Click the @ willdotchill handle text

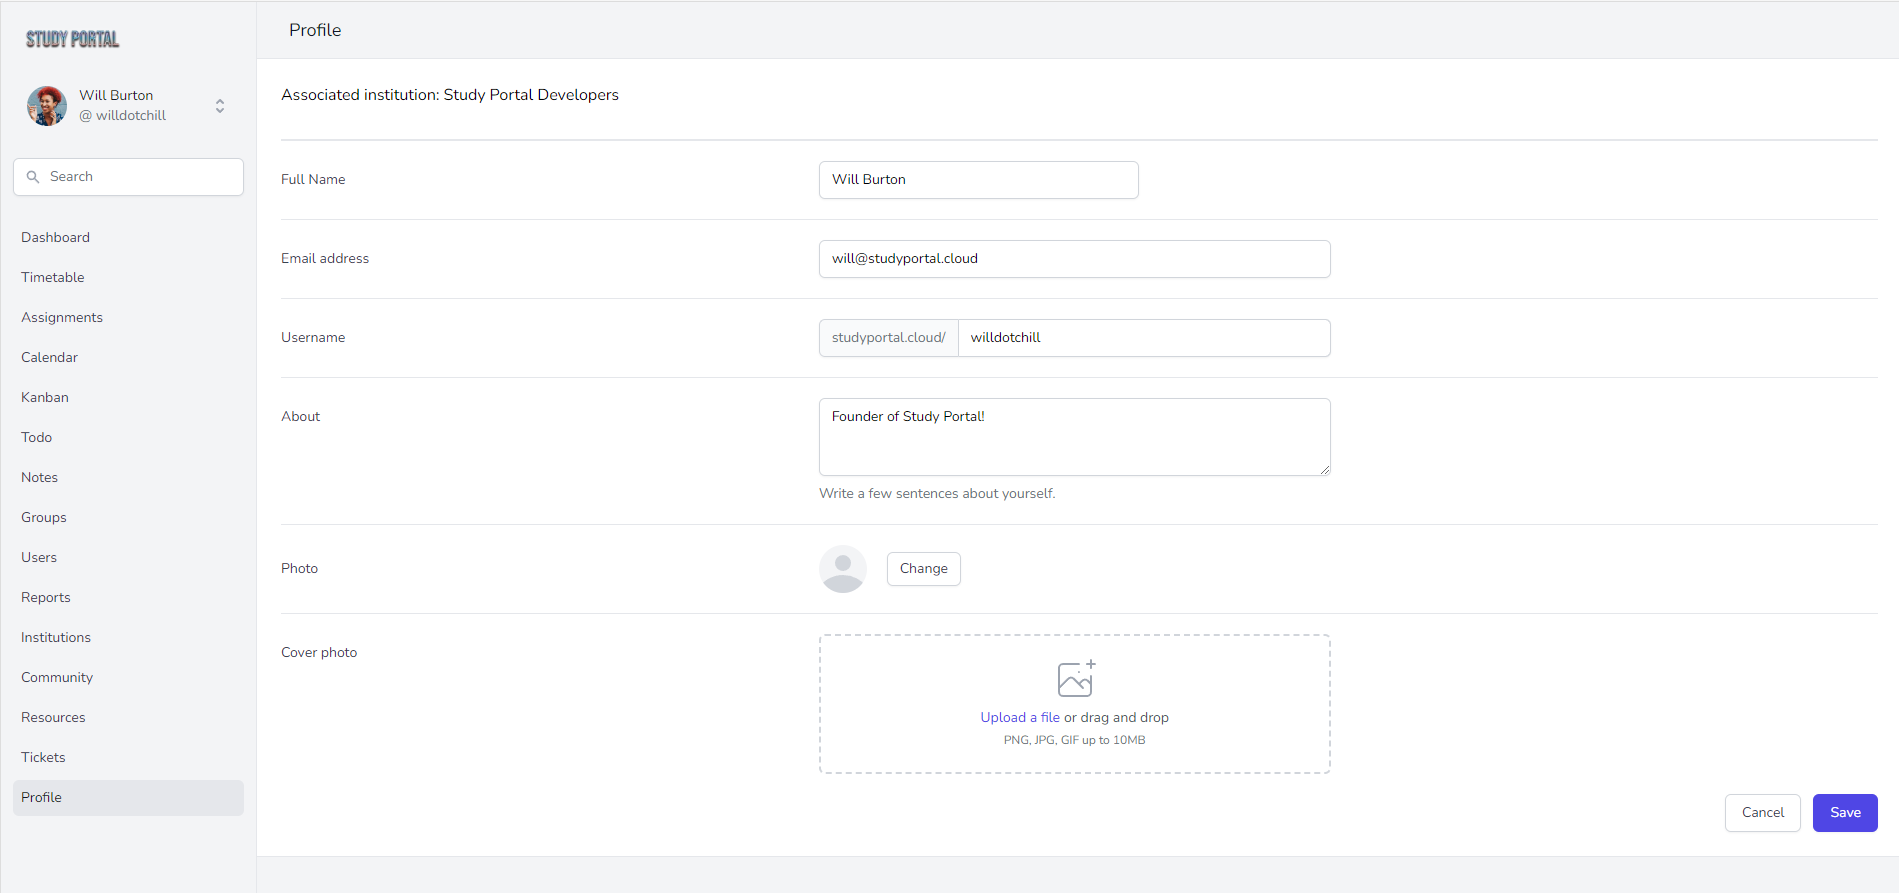pyautogui.click(x=123, y=116)
